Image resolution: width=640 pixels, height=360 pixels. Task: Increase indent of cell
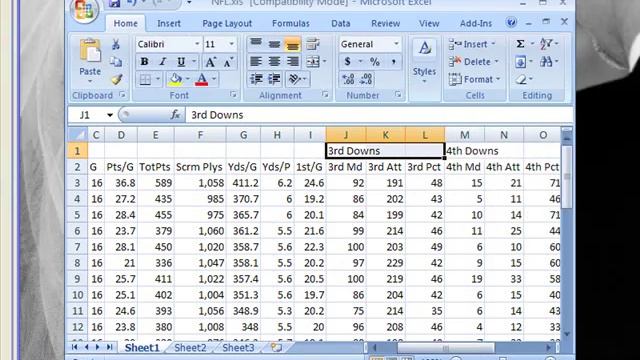pyautogui.click(x=274, y=79)
